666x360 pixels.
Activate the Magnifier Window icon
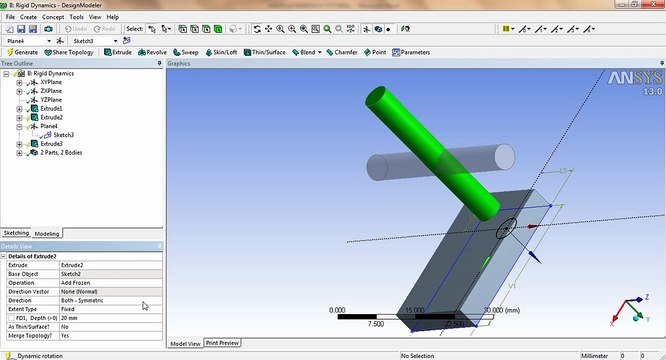click(x=316, y=29)
